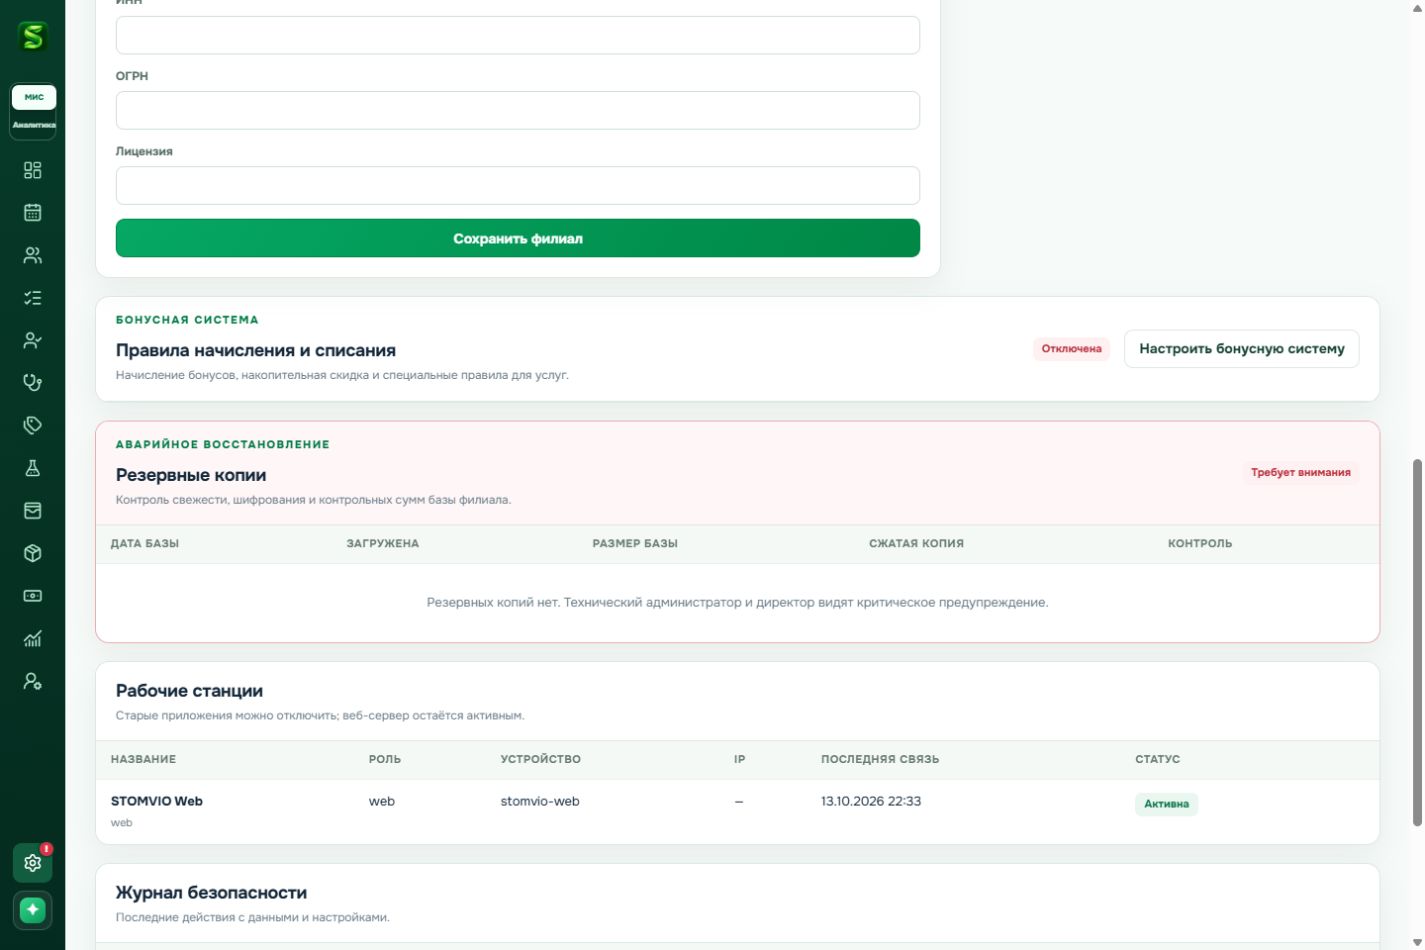The height and width of the screenshot is (950, 1425).
Task: Open the dashboard grid icon in sidebar
Action: [33, 170]
